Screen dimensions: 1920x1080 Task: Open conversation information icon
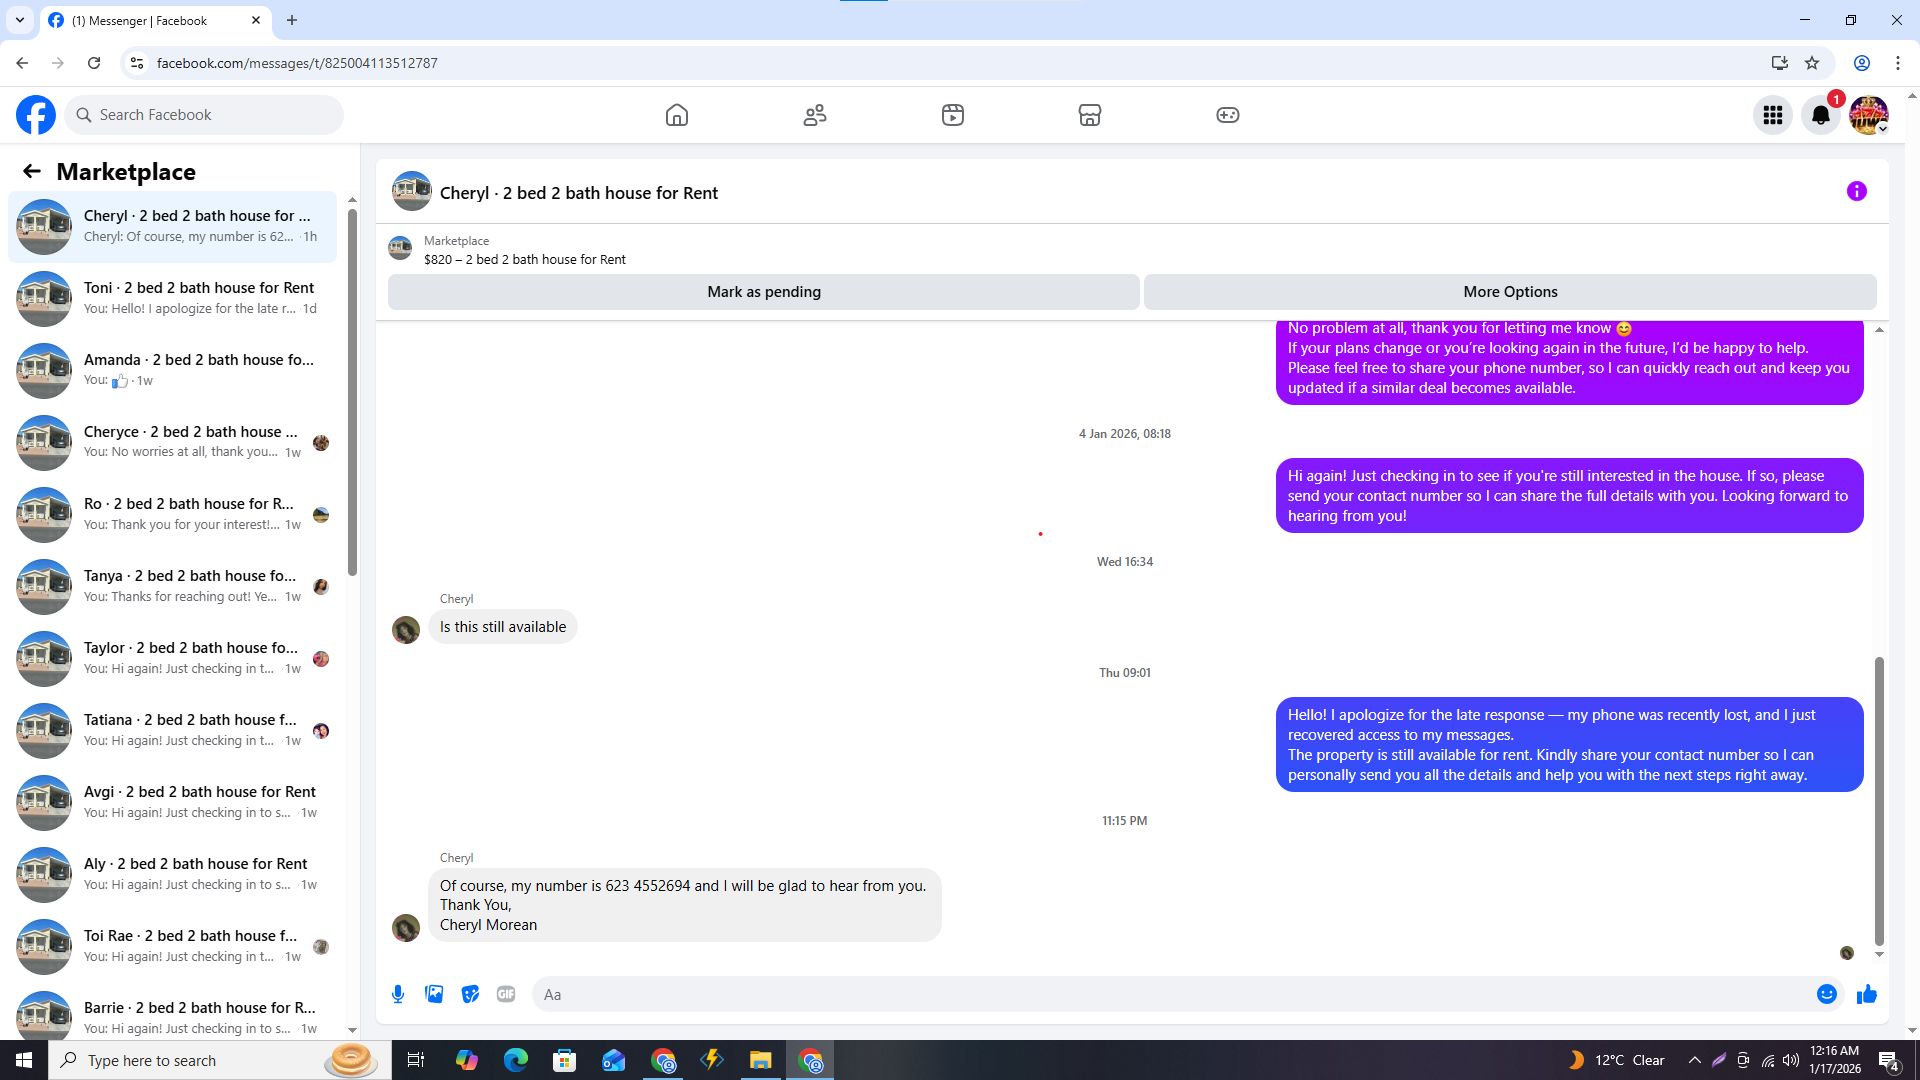tap(1856, 191)
